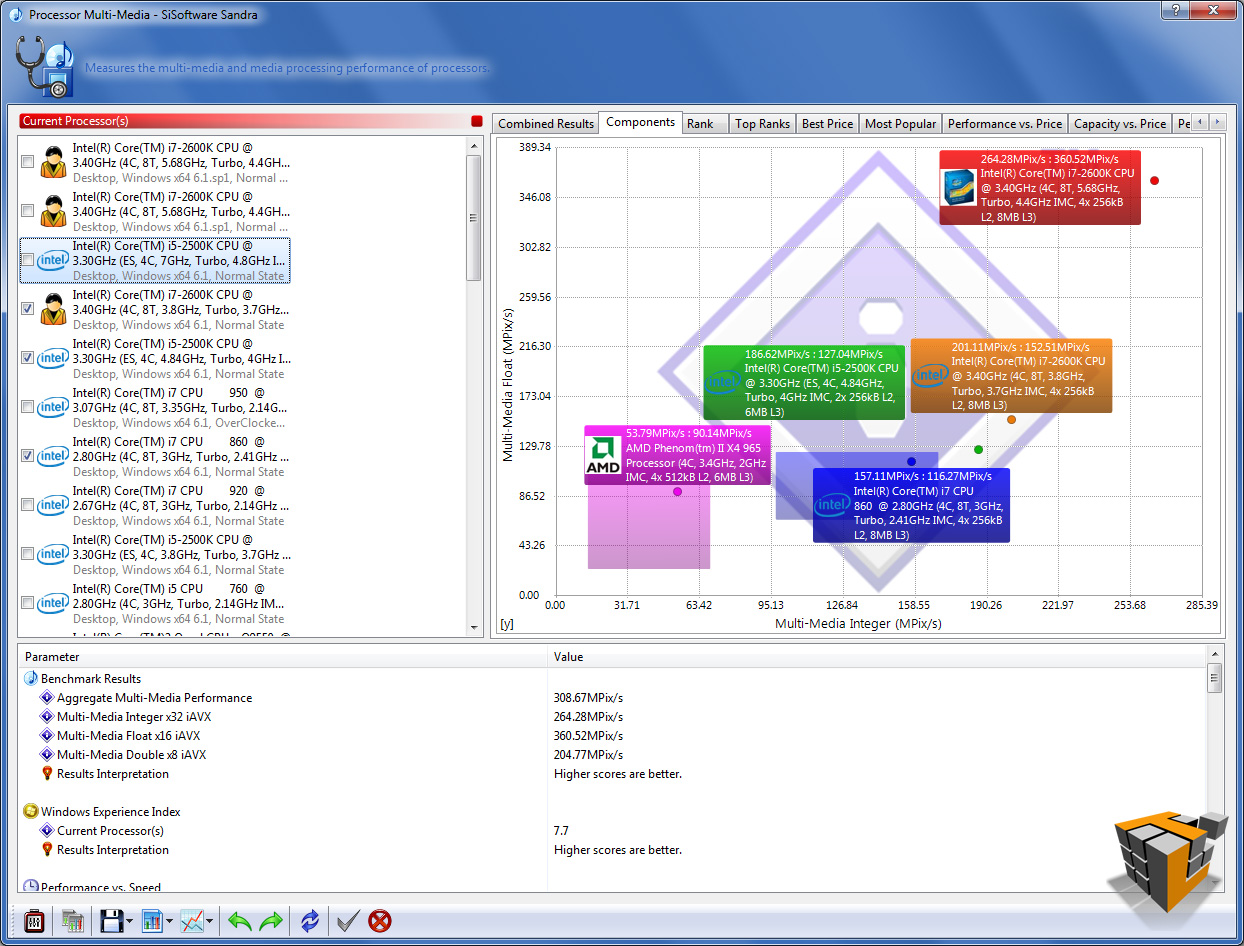Open the Top Ranks tab

[762, 124]
